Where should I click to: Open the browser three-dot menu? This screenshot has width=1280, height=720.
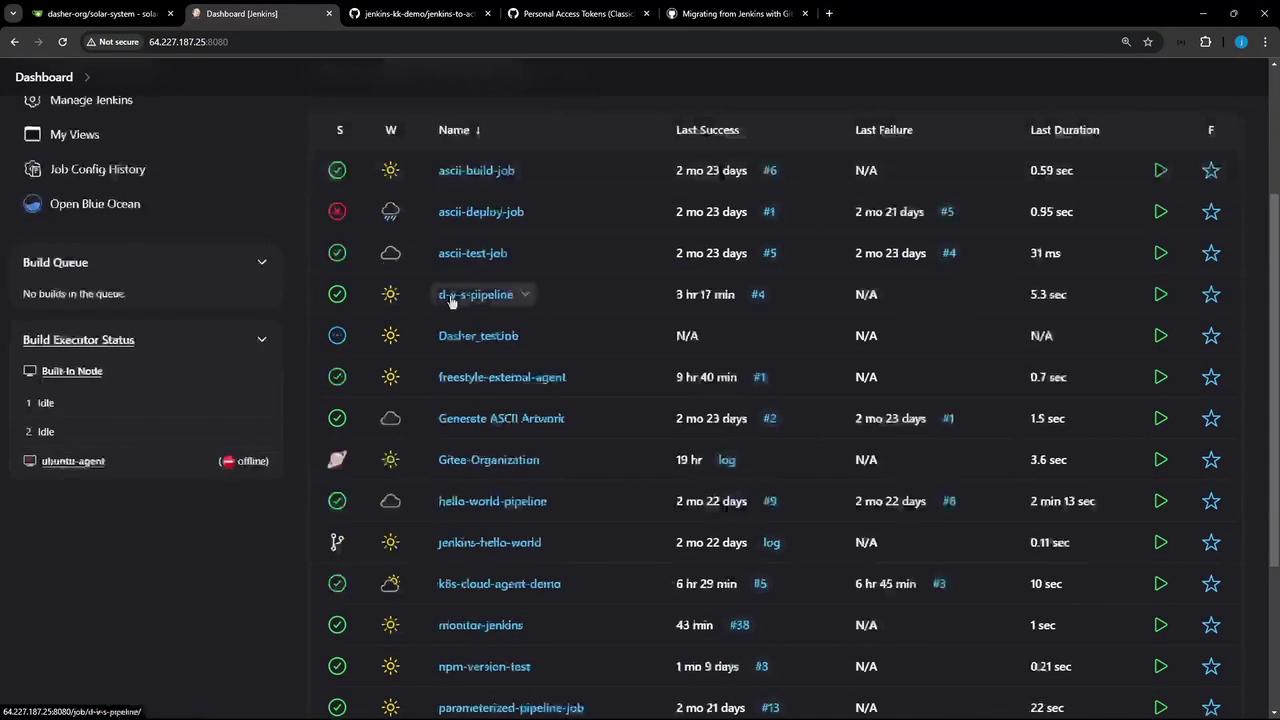pyautogui.click(x=1267, y=42)
